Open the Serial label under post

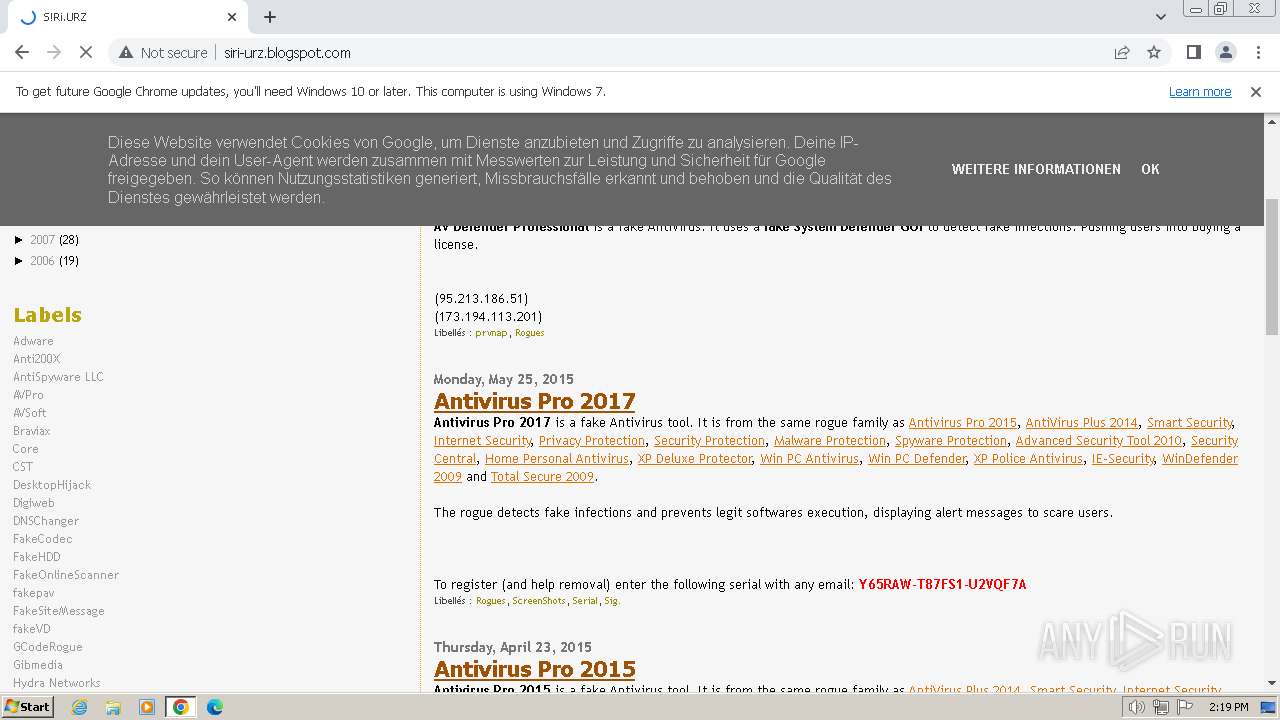[x=585, y=601]
